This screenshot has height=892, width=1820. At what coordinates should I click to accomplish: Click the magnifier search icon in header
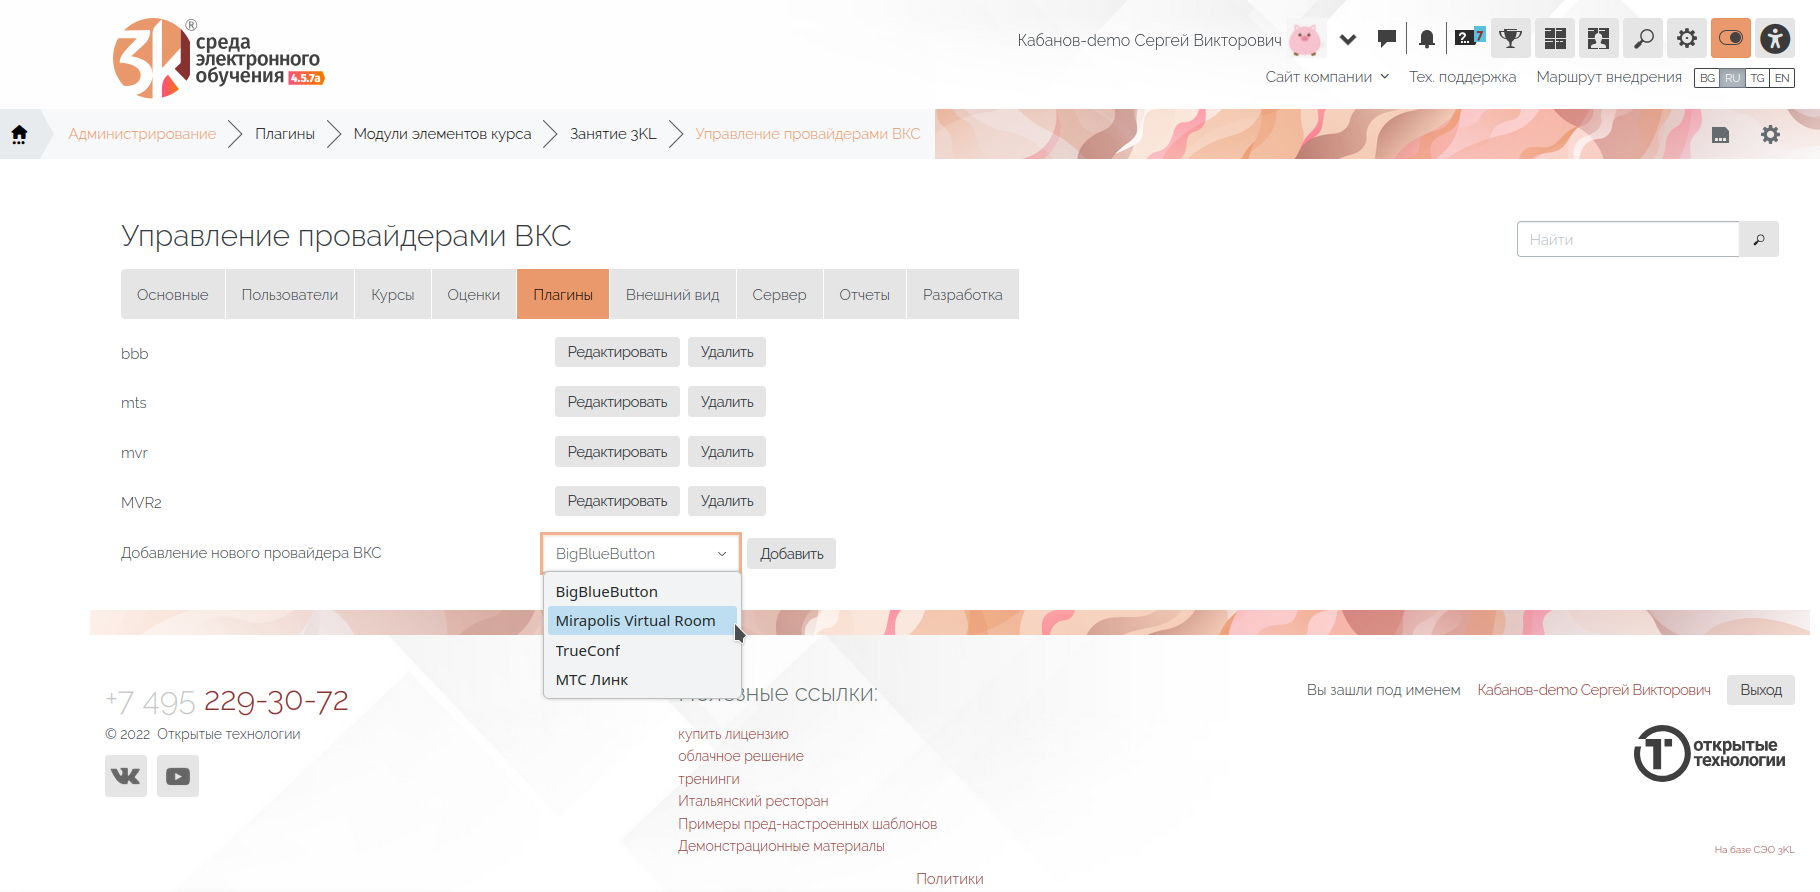(1643, 39)
